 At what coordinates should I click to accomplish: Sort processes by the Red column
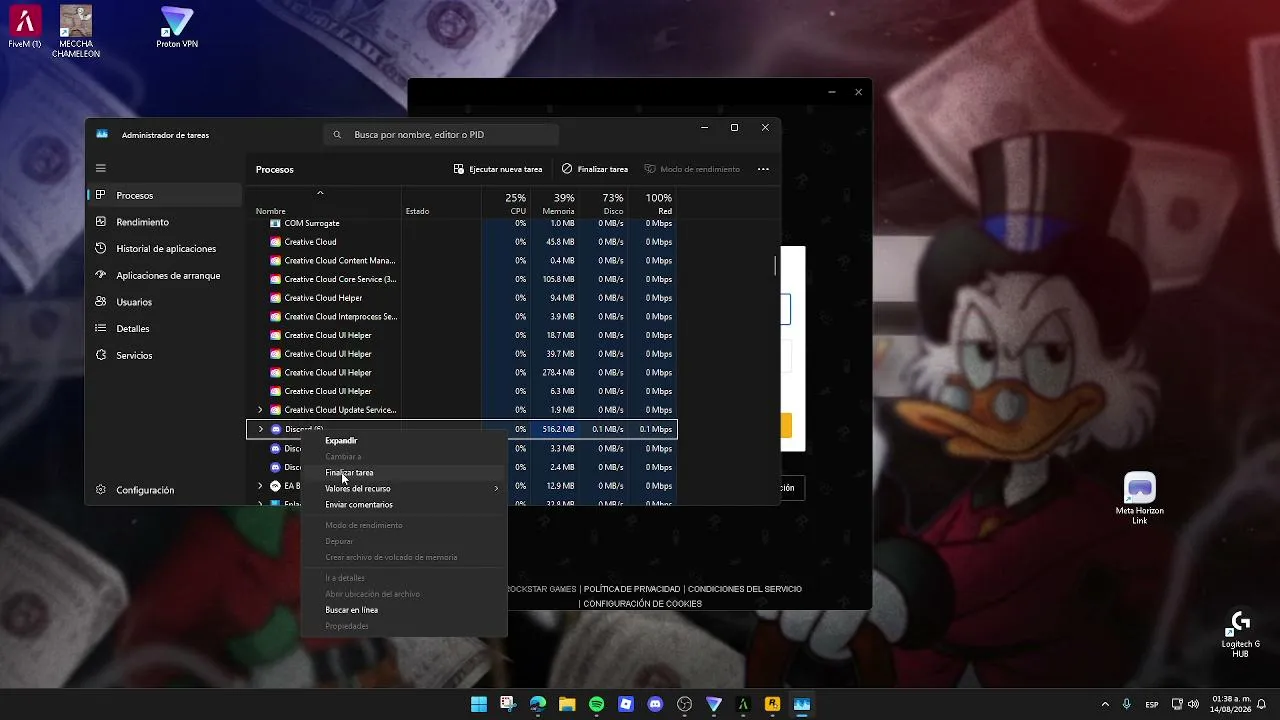coord(652,203)
